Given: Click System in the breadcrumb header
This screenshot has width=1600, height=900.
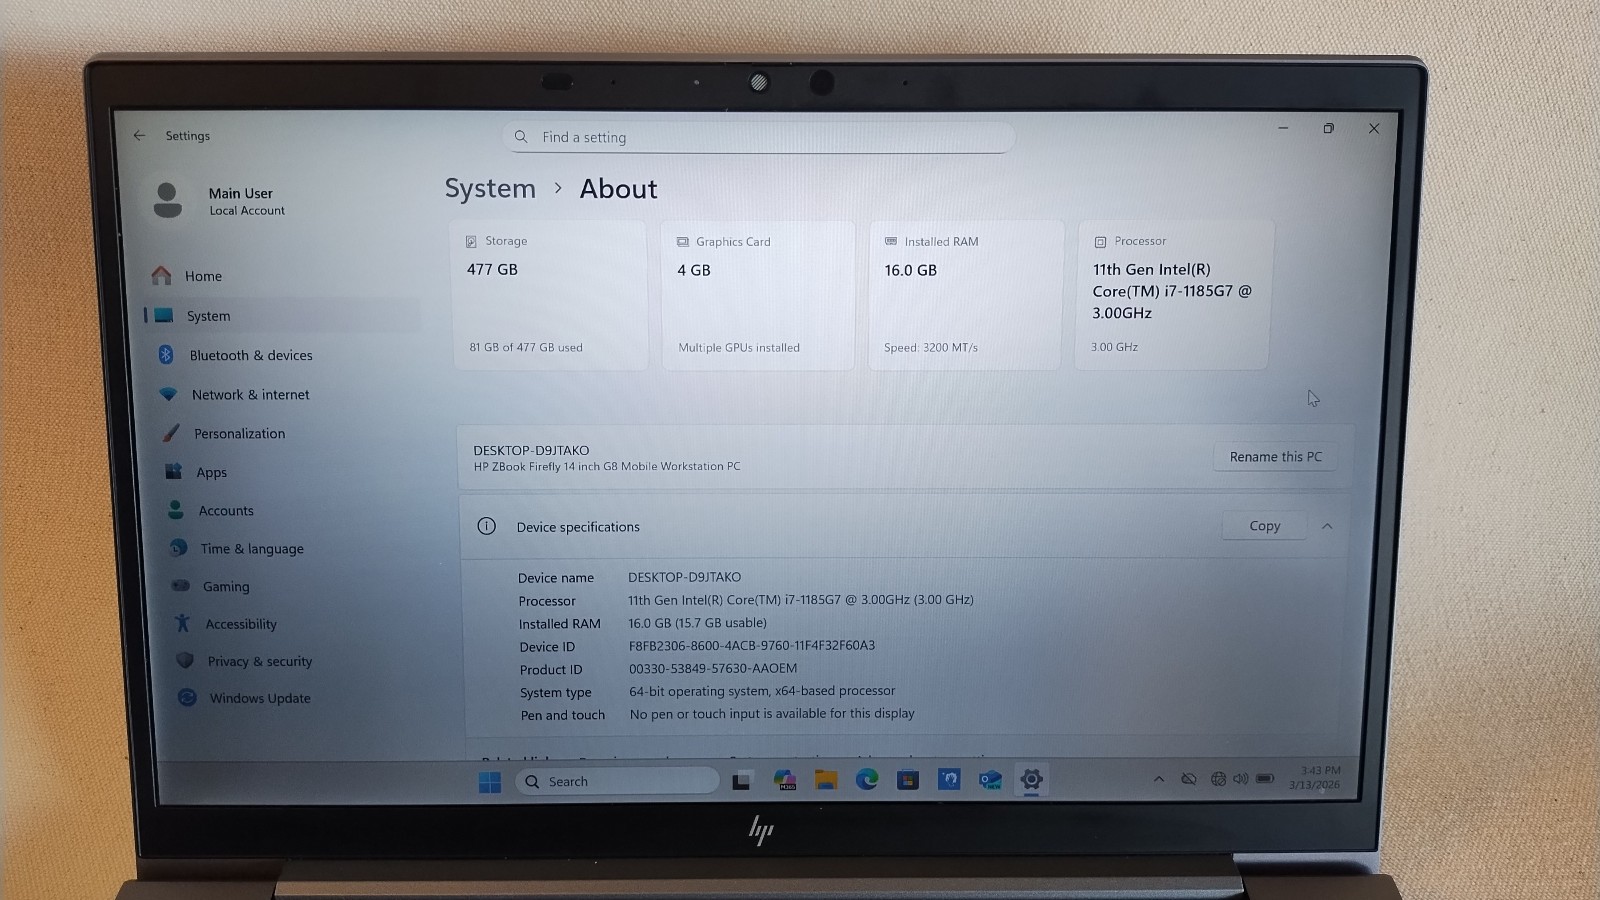Looking at the screenshot, I should [490, 189].
